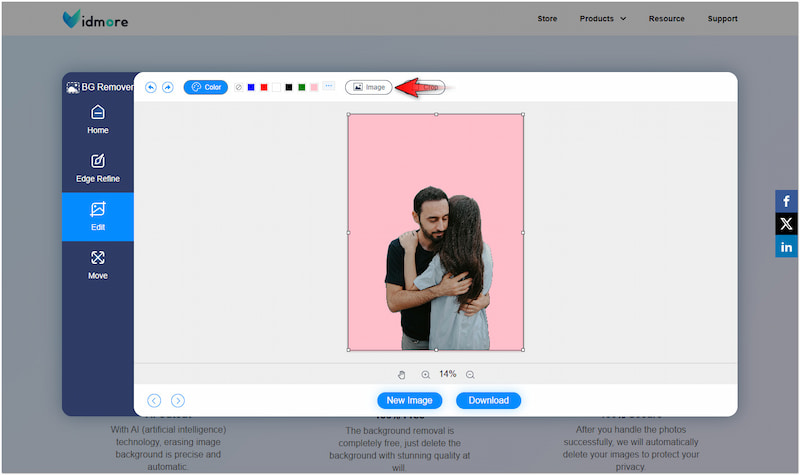
Task: Click the redo arrow icon
Action: click(x=167, y=87)
